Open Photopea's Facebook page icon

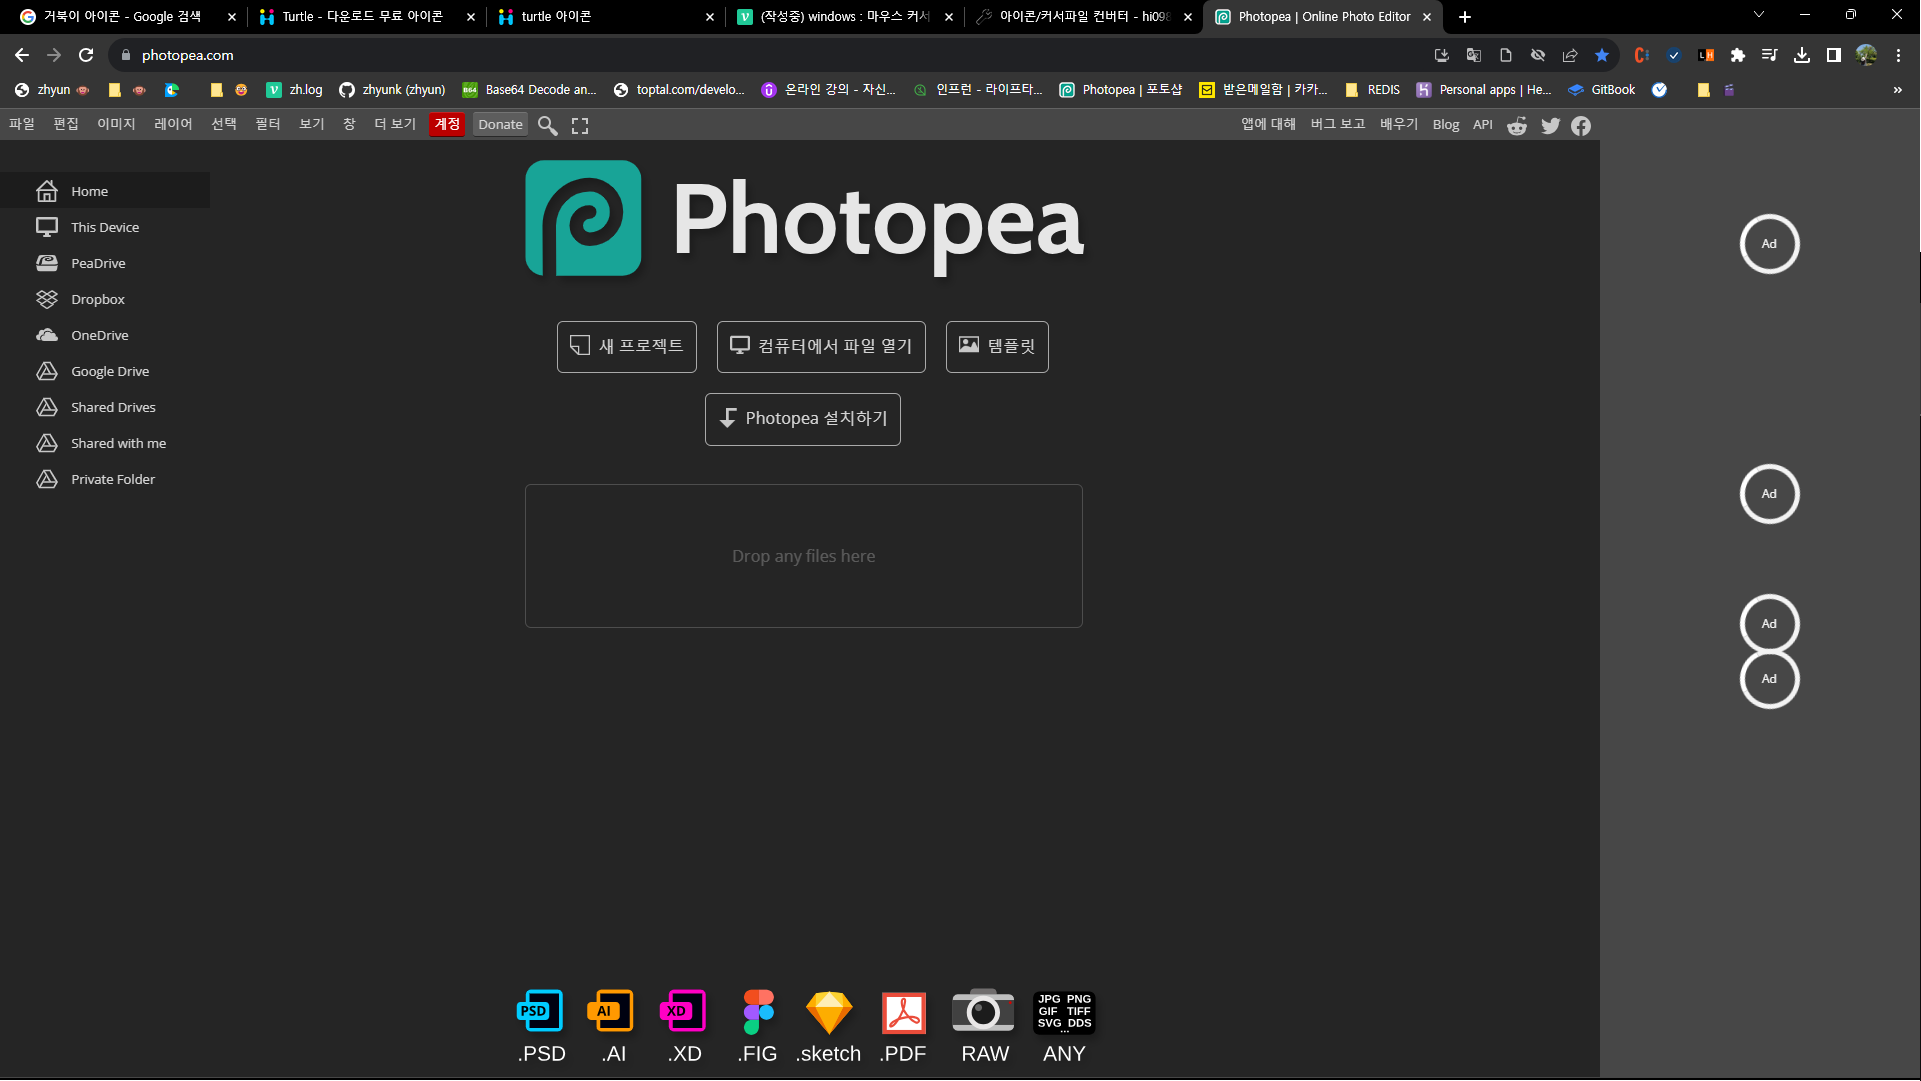point(1581,125)
